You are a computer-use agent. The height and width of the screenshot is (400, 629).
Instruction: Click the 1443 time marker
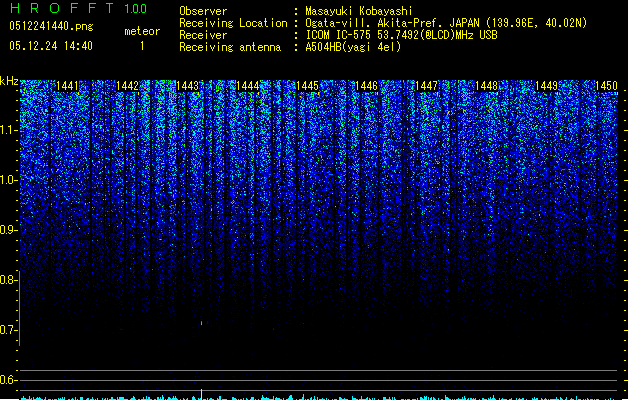point(187,86)
